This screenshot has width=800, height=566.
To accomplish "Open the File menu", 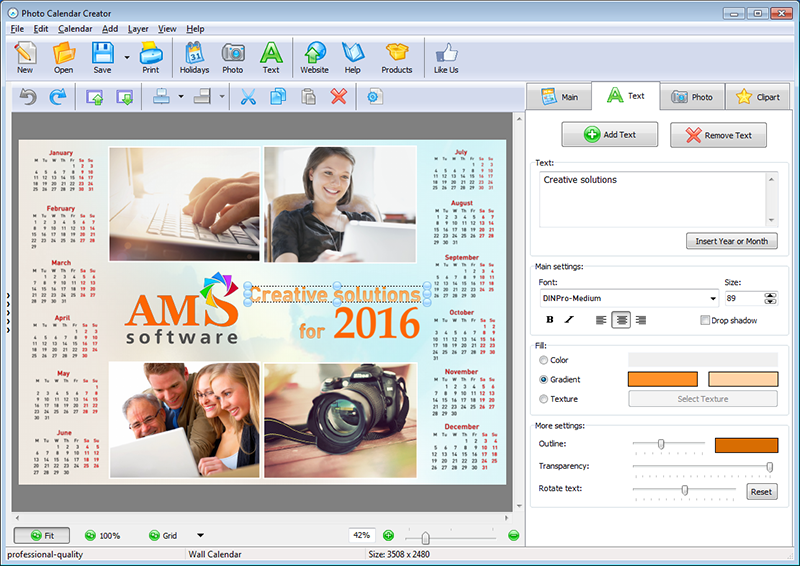I will (17, 29).
